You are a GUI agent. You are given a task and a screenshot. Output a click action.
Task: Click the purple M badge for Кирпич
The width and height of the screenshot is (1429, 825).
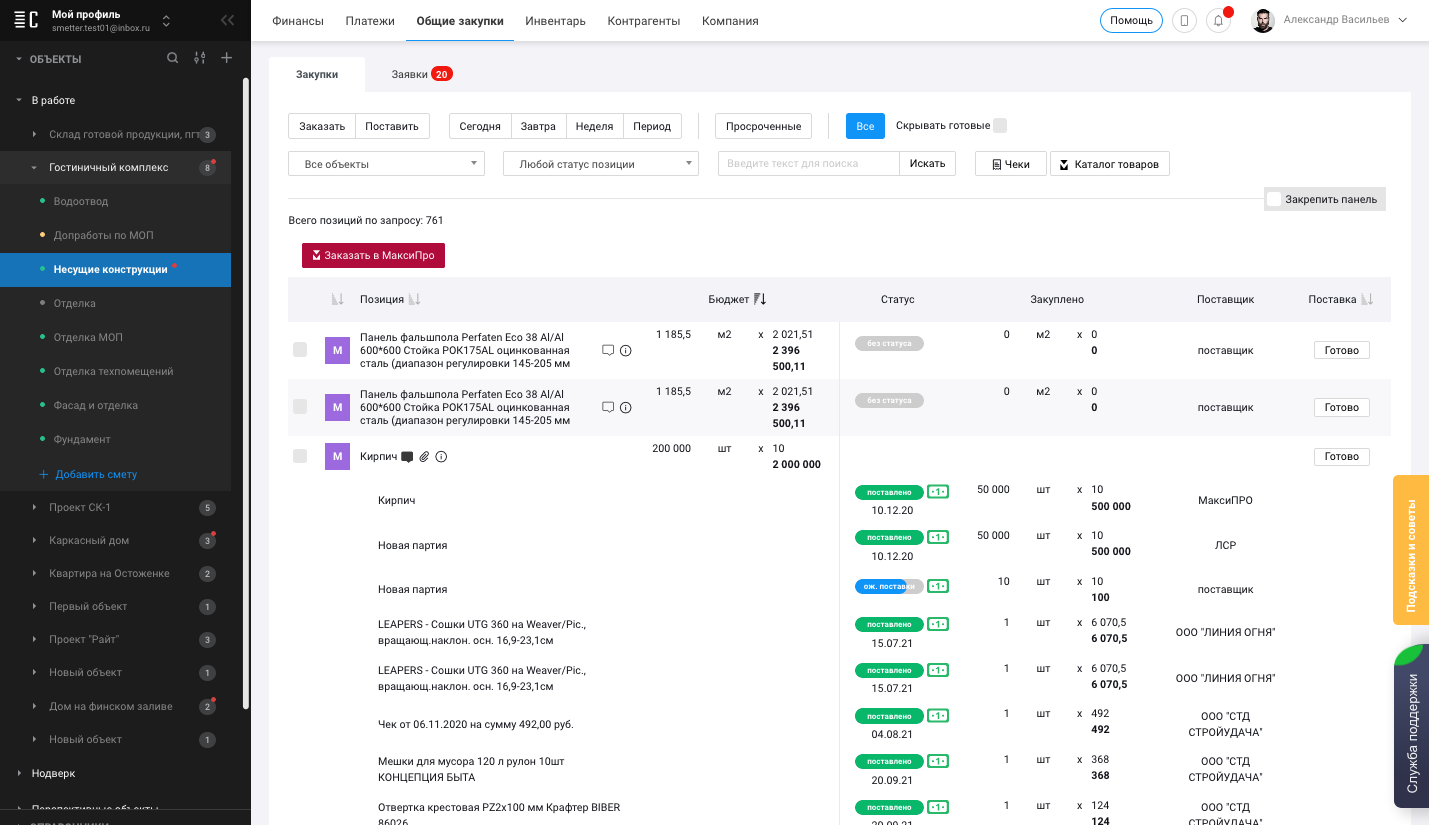click(337, 457)
